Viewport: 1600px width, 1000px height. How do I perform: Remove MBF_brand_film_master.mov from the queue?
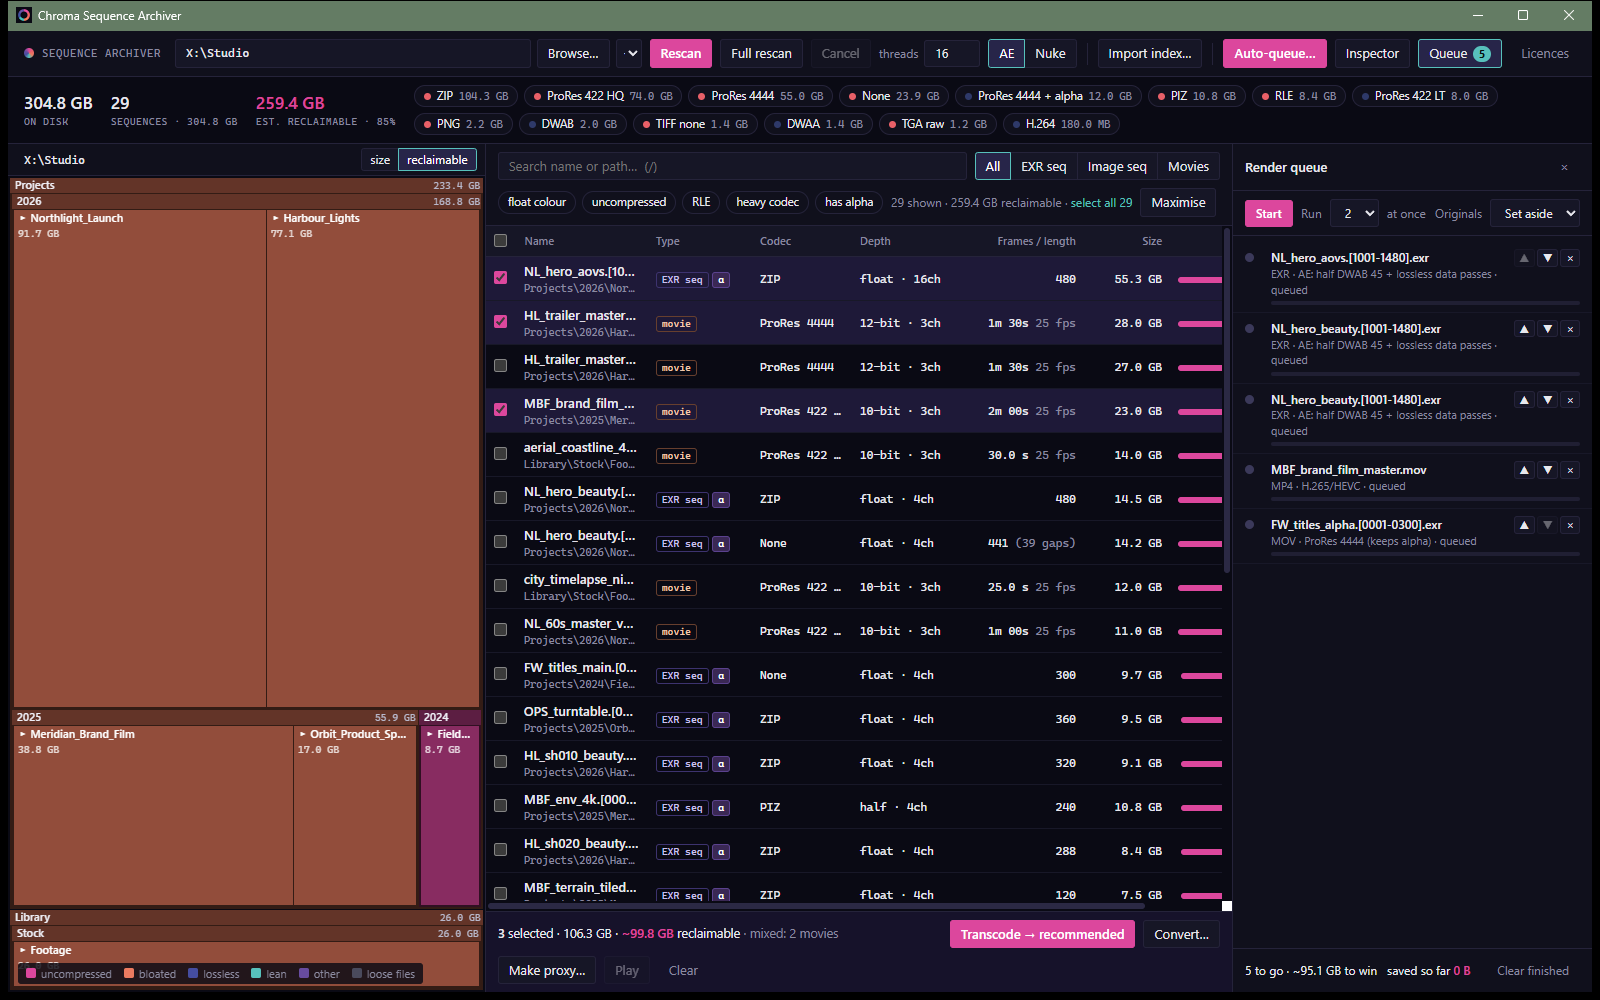[x=1570, y=470]
